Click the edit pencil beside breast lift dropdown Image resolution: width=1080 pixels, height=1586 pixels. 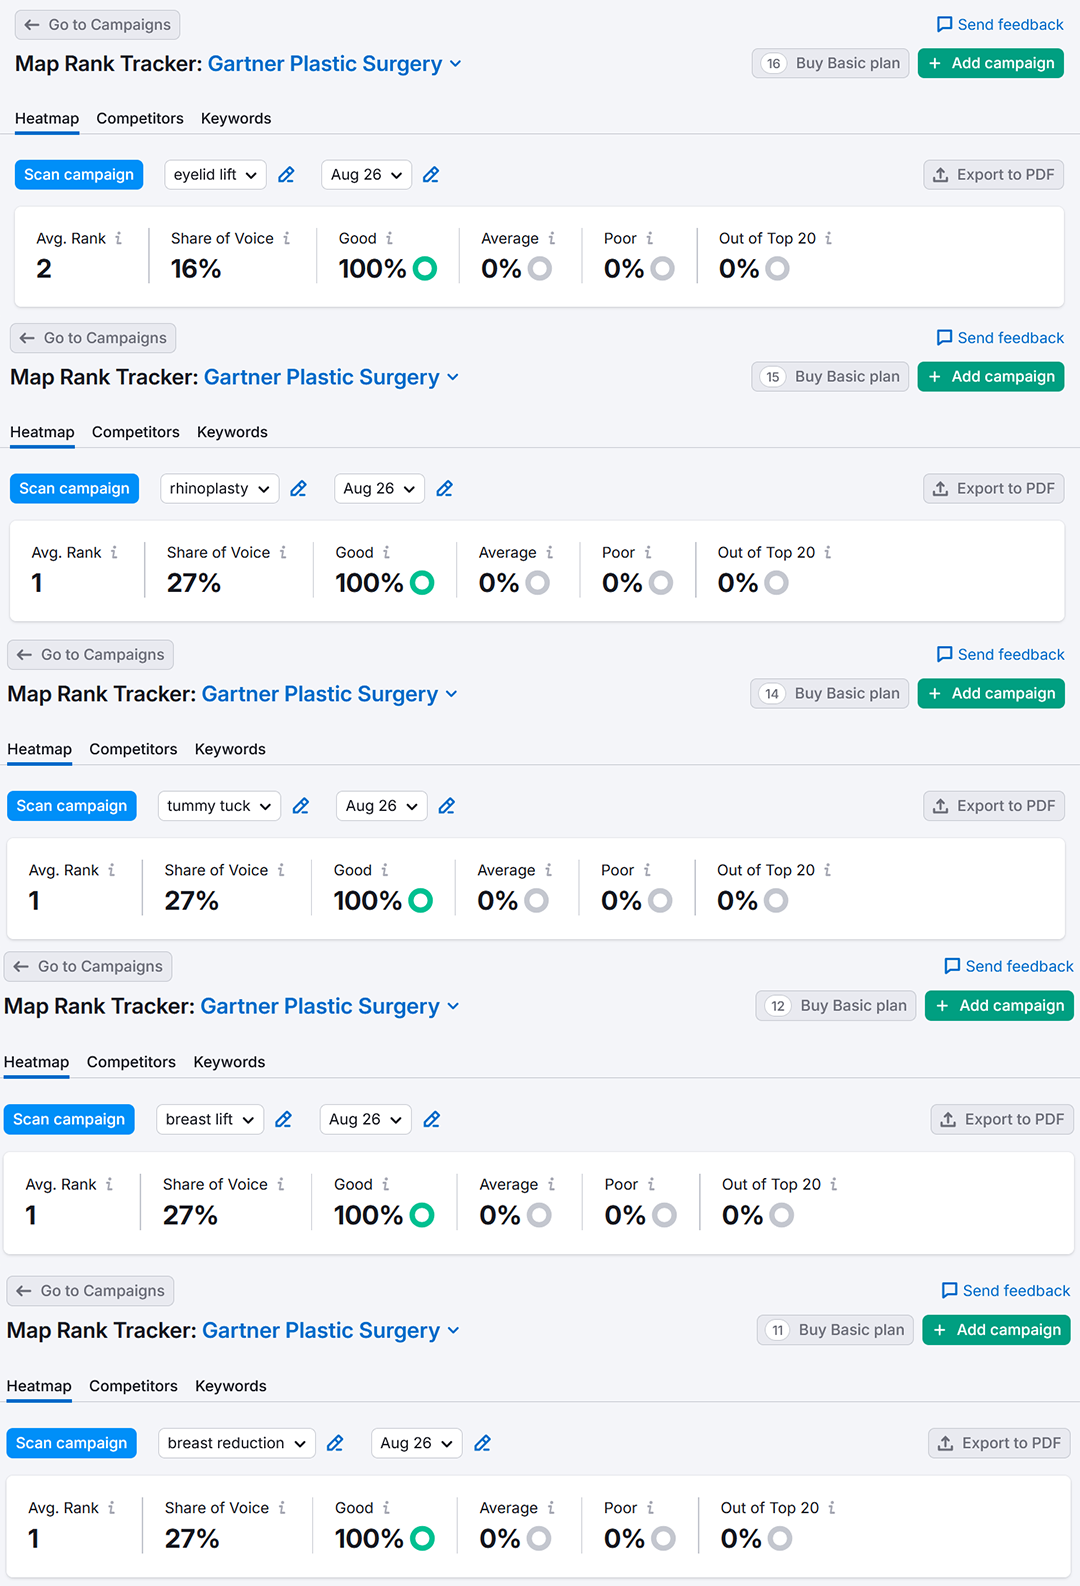[283, 1120]
